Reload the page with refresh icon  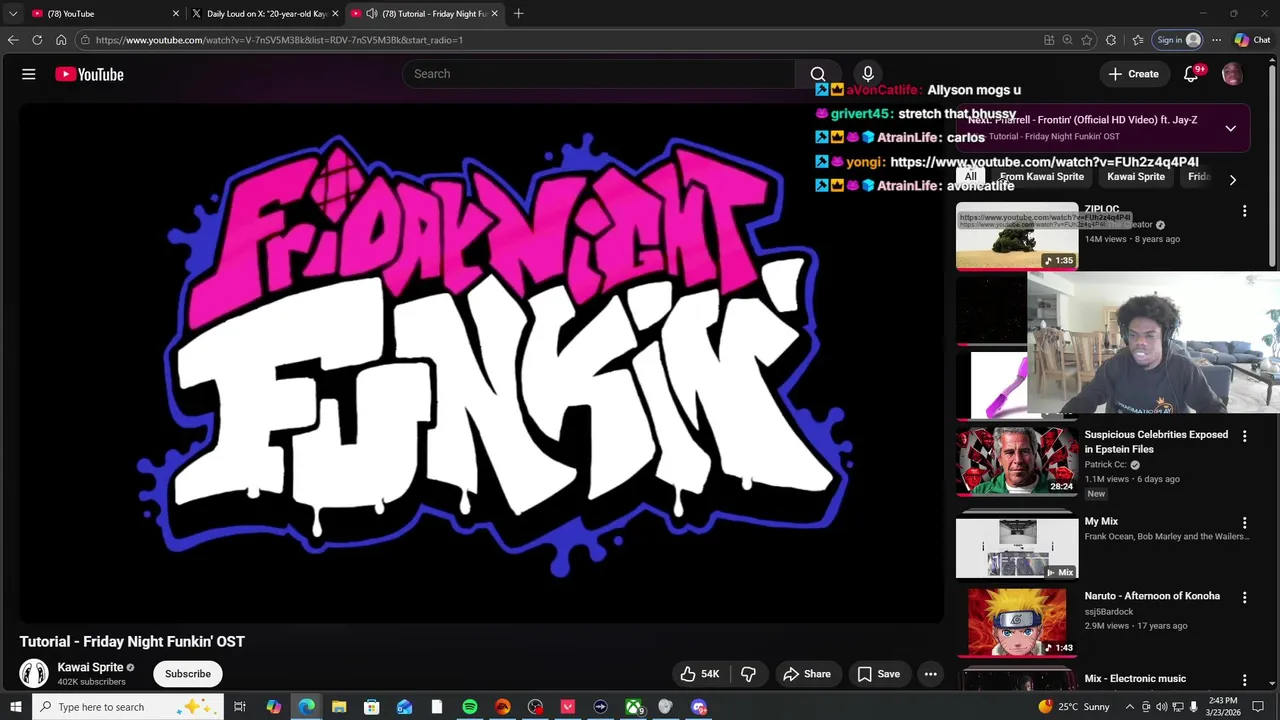(x=37, y=40)
